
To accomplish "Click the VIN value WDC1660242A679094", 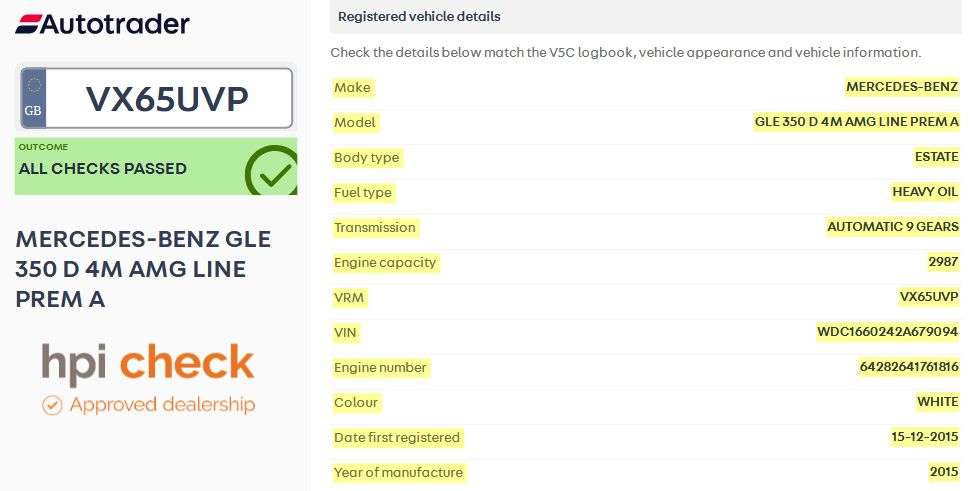I will (887, 332).
